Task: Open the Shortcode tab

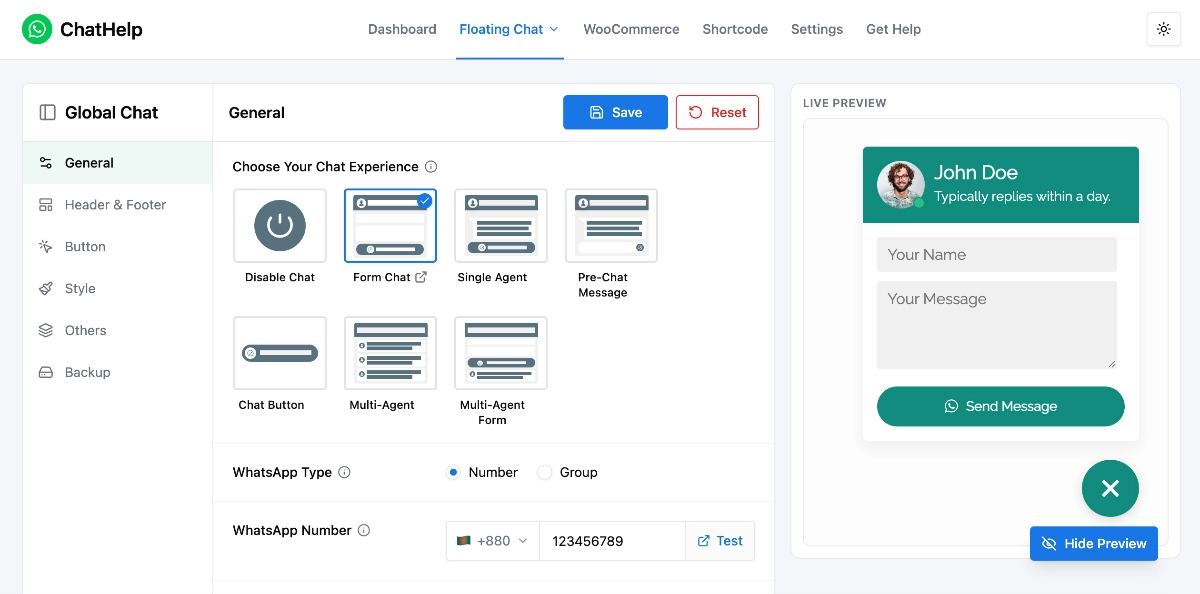Action: [x=735, y=29]
